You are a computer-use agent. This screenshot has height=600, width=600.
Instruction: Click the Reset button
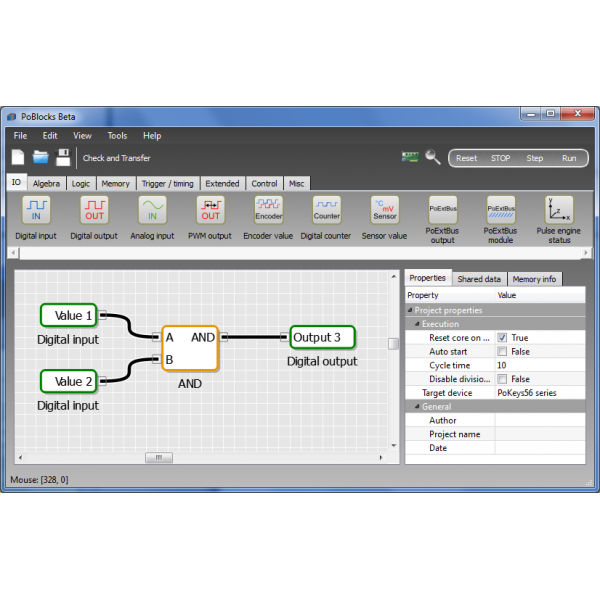pos(466,158)
